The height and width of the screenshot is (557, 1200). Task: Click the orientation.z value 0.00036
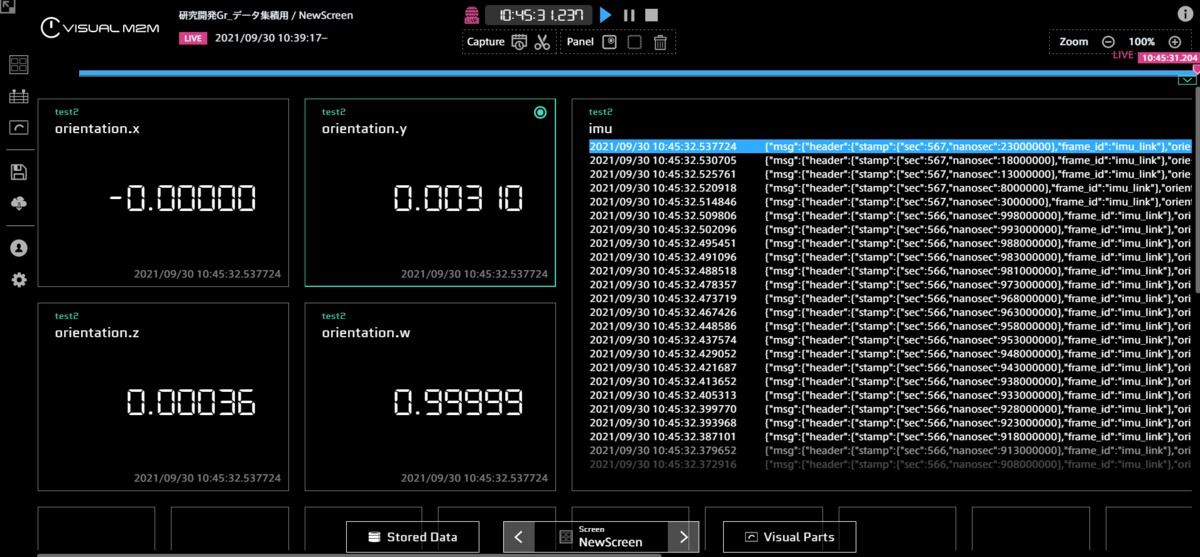coord(191,403)
